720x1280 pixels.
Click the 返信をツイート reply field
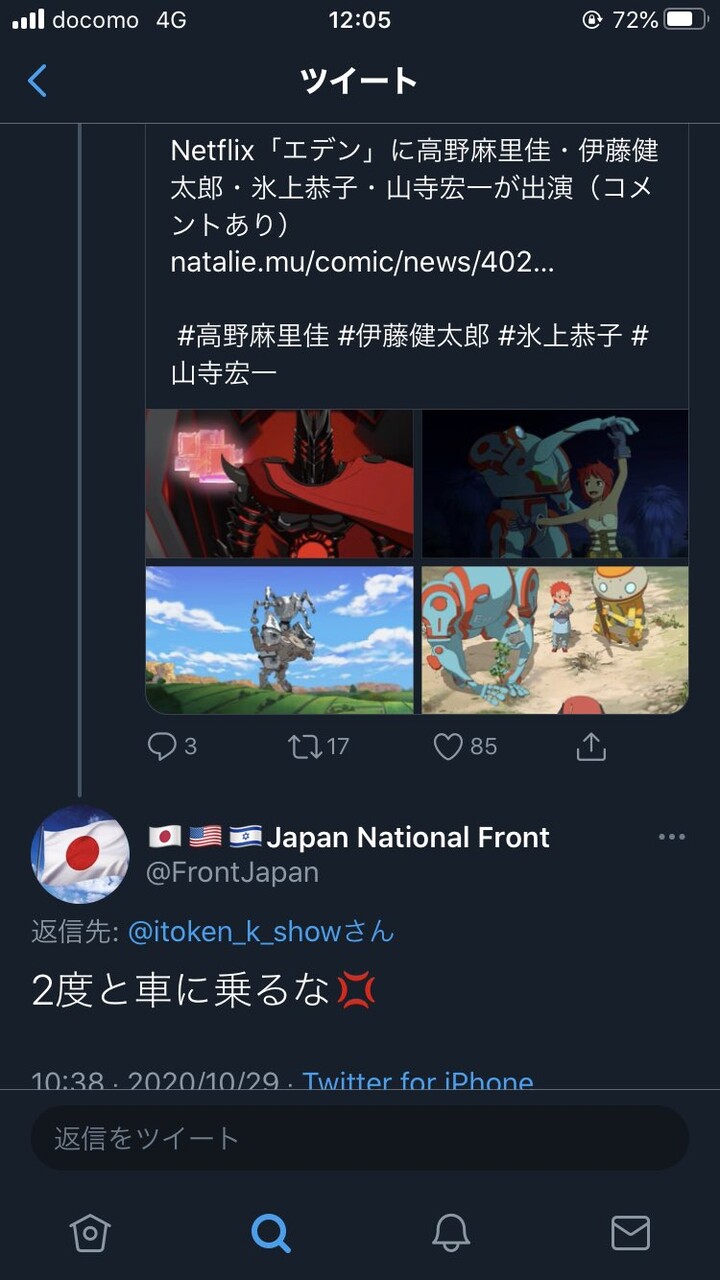click(360, 1138)
